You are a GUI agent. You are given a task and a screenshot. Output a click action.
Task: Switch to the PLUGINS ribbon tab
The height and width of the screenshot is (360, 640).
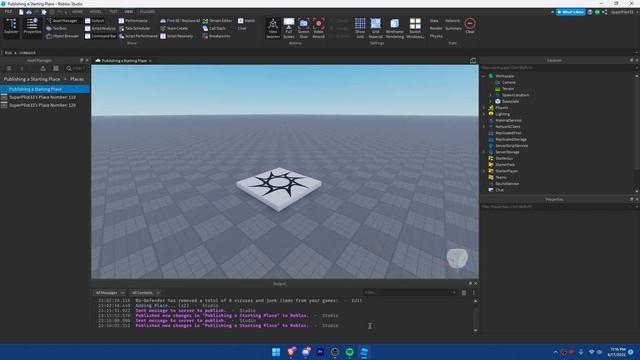click(x=147, y=12)
